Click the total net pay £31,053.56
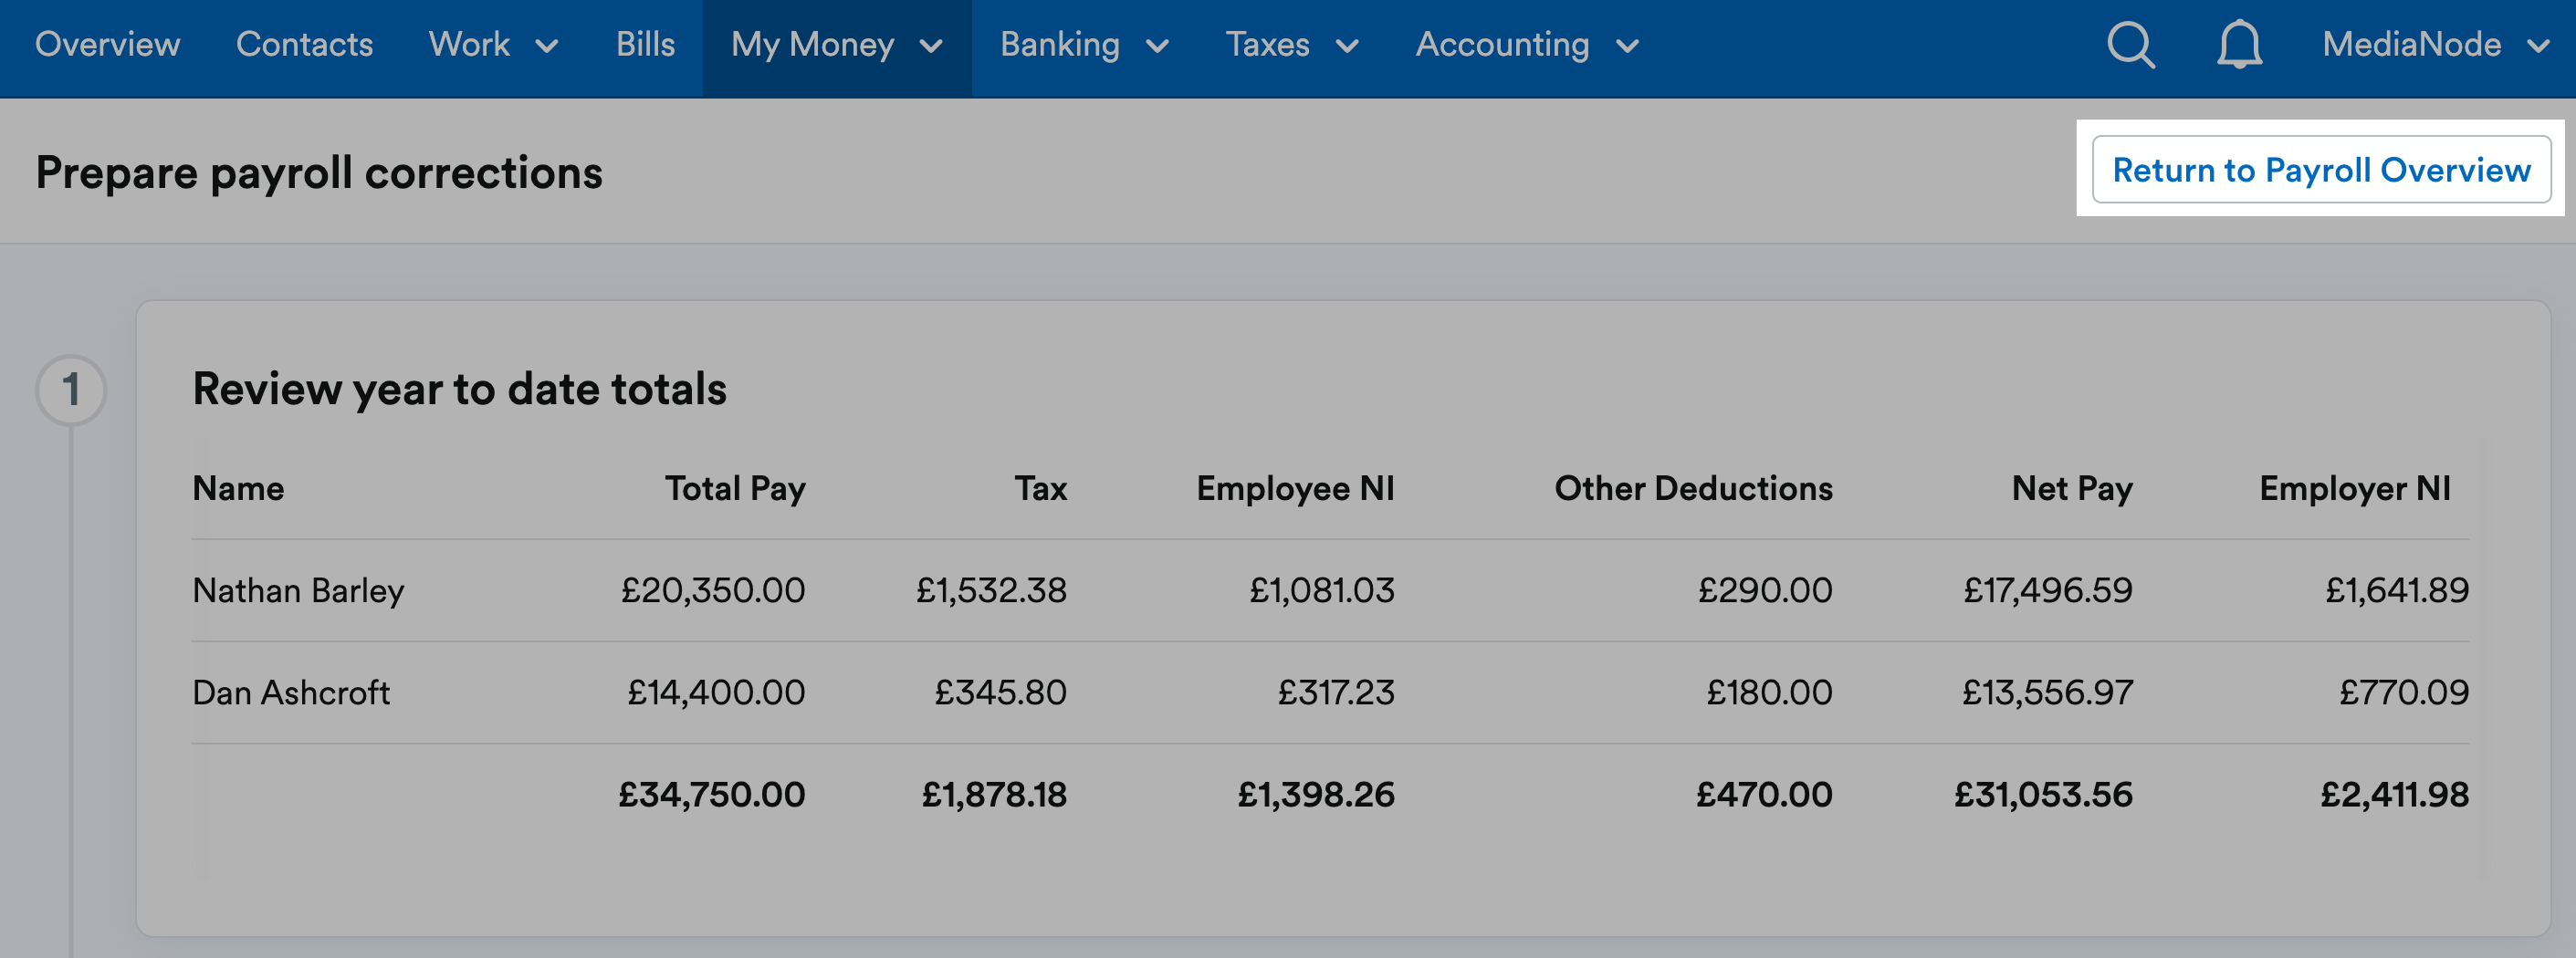The height and width of the screenshot is (958, 2576). point(2044,795)
